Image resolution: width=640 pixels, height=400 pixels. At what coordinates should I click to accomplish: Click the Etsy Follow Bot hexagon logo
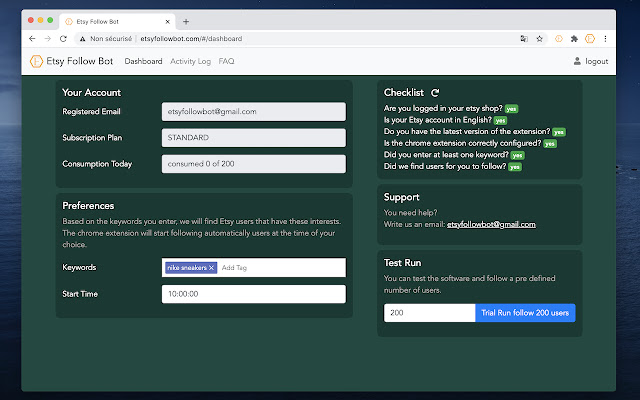(x=36, y=61)
